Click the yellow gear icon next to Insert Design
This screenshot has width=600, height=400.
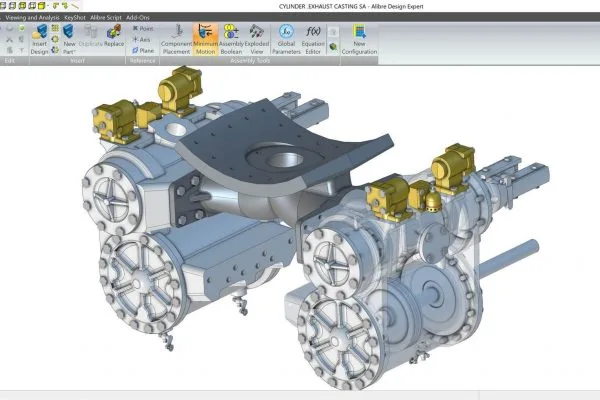pyautogui.click(x=55, y=39)
